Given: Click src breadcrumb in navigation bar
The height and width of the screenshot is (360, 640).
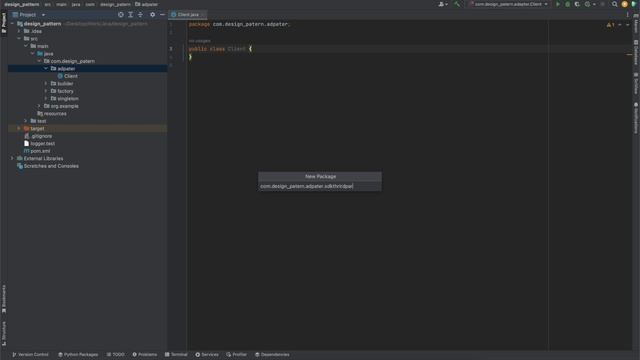Looking at the screenshot, I should pos(48,4).
